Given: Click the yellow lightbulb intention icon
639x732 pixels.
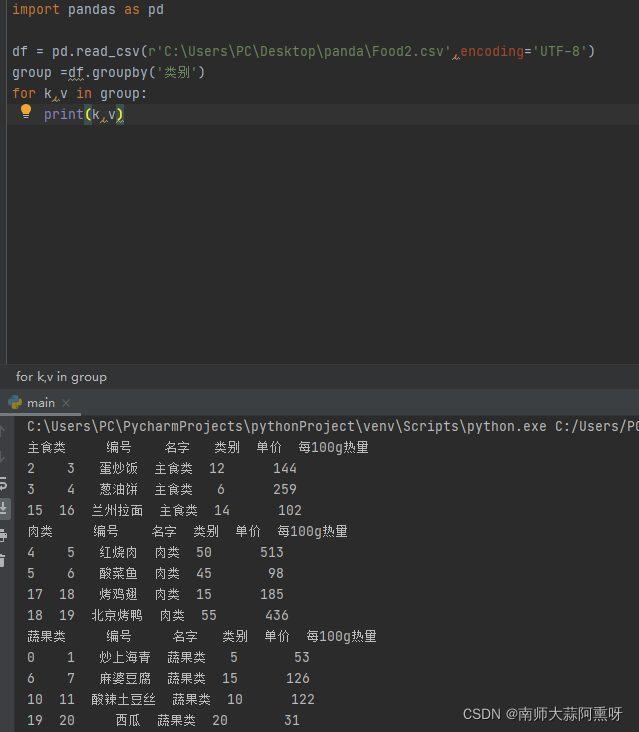Looking at the screenshot, I should [26, 112].
